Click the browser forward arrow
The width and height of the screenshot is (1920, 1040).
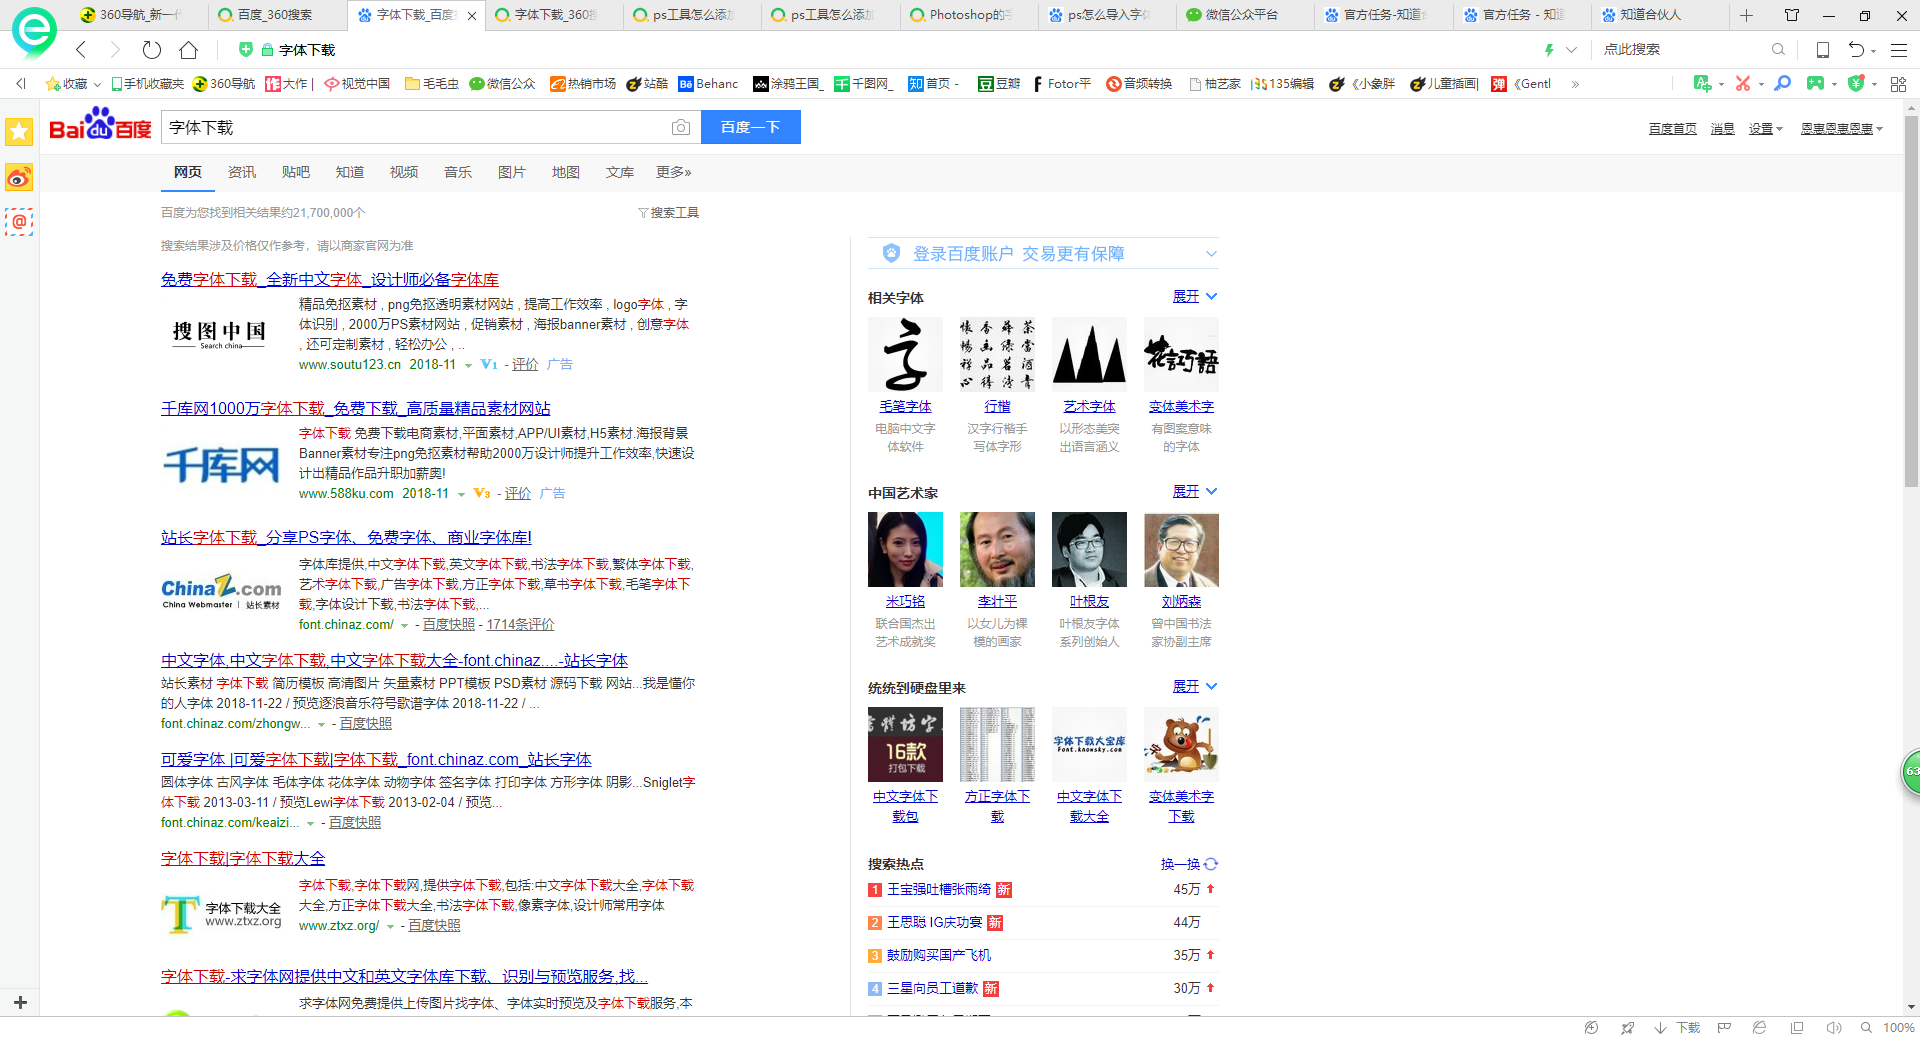pyautogui.click(x=115, y=50)
